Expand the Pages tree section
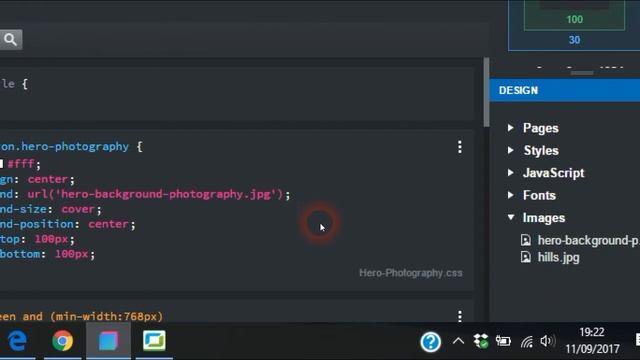The width and height of the screenshot is (640, 360). coord(511,128)
